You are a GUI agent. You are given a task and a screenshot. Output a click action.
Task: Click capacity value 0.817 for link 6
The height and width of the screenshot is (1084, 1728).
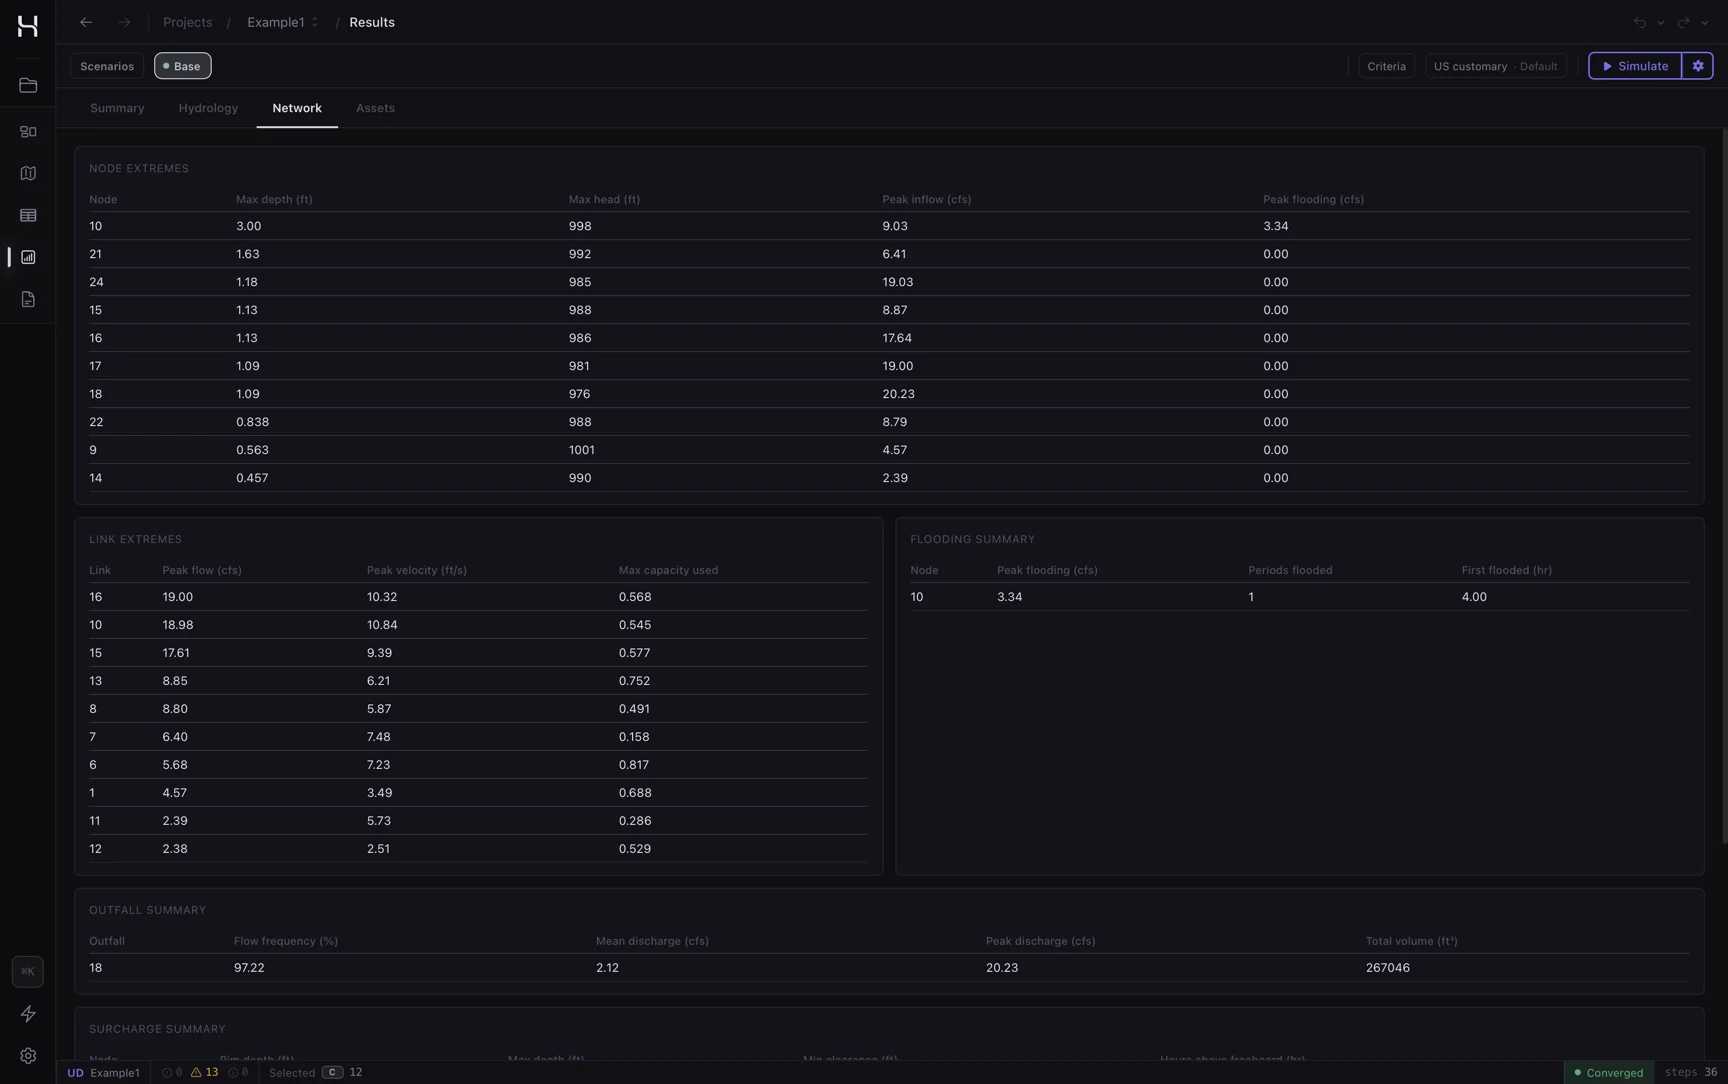(x=634, y=765)
